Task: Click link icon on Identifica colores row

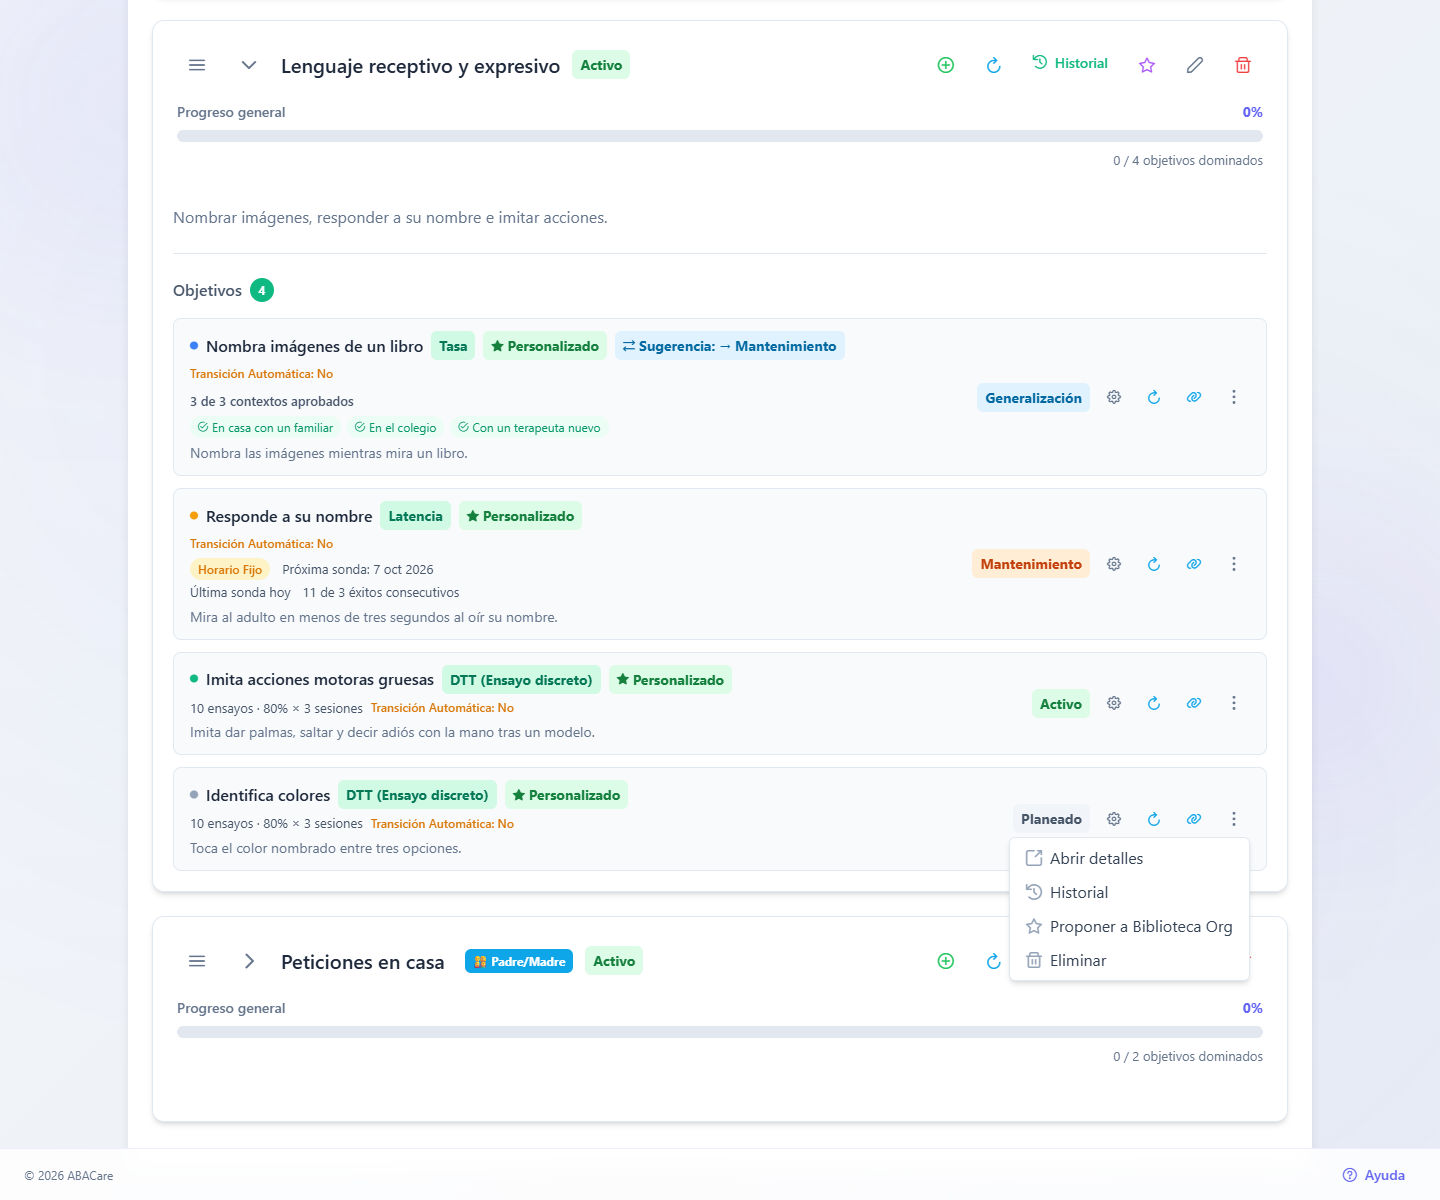Action: click(x=1194, y=819)
